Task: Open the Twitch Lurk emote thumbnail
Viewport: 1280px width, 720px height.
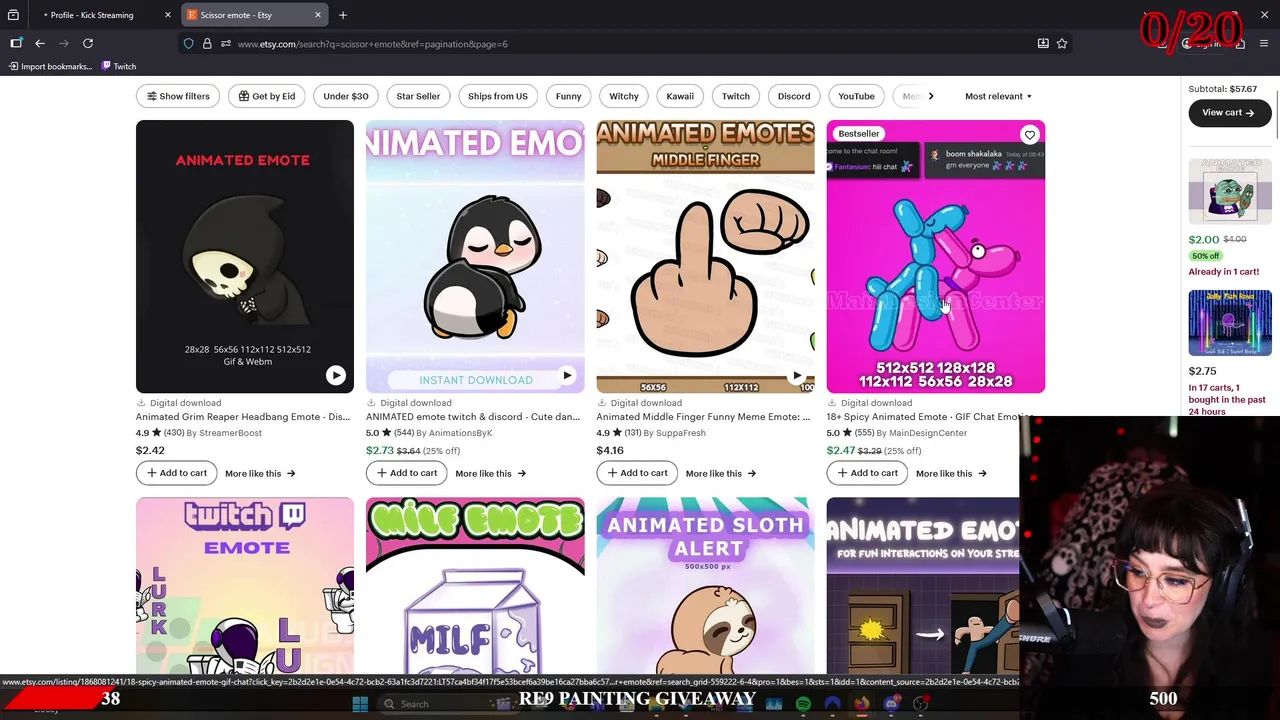Action: 245,586
